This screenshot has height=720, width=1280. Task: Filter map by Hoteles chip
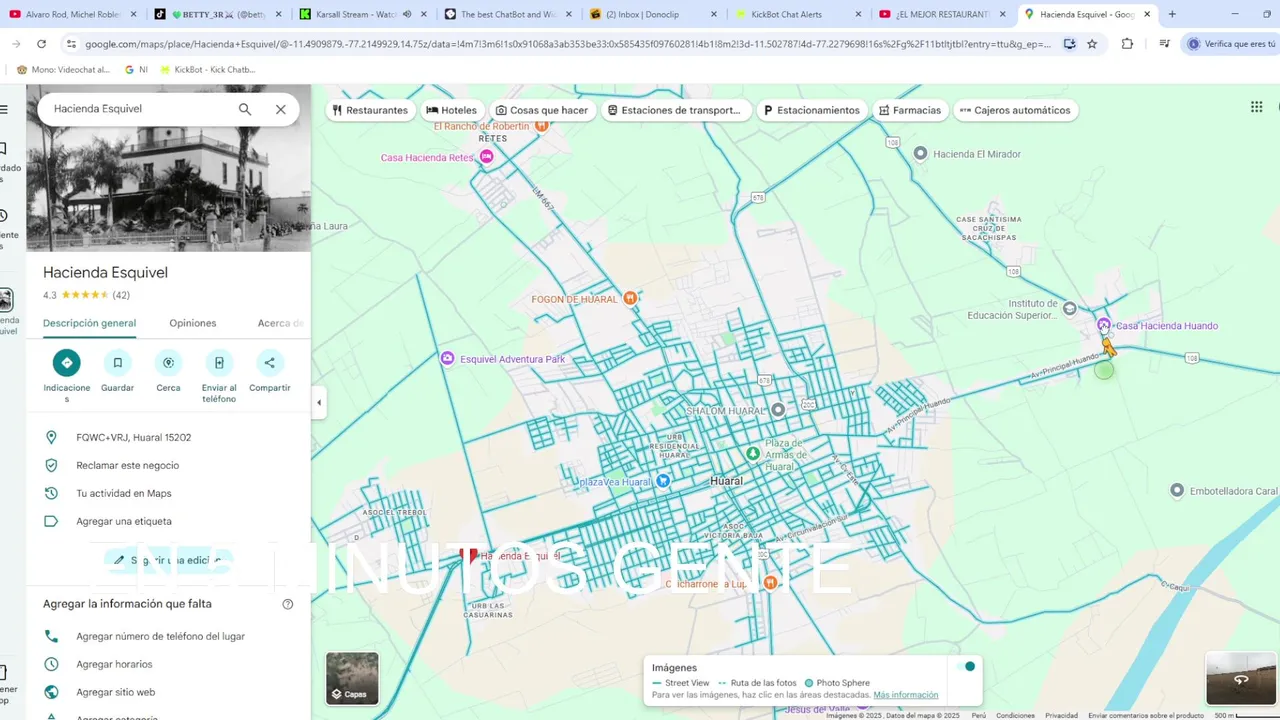(452, 110)
